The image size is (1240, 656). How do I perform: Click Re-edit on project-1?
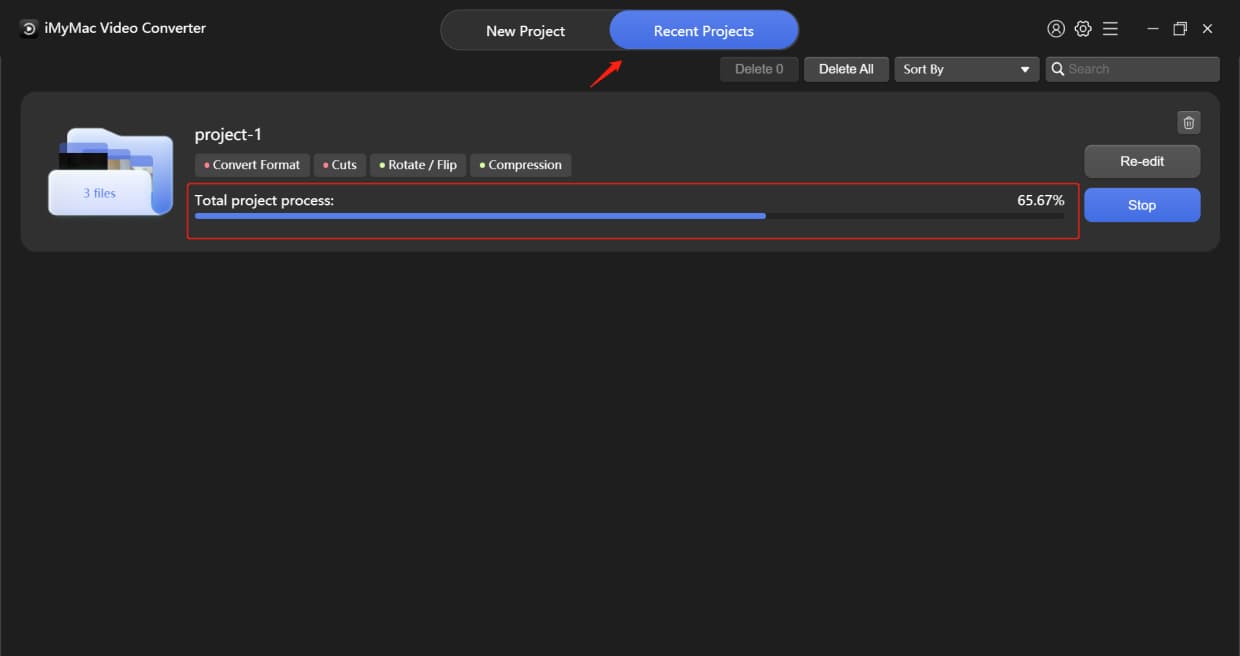click(x=1142, y=160)
